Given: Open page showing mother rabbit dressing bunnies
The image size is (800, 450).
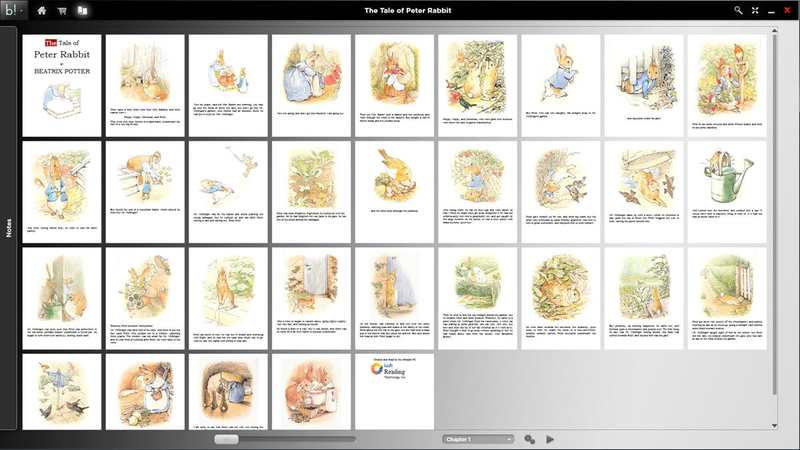Looking at the screenshot, I should [228, 86].
